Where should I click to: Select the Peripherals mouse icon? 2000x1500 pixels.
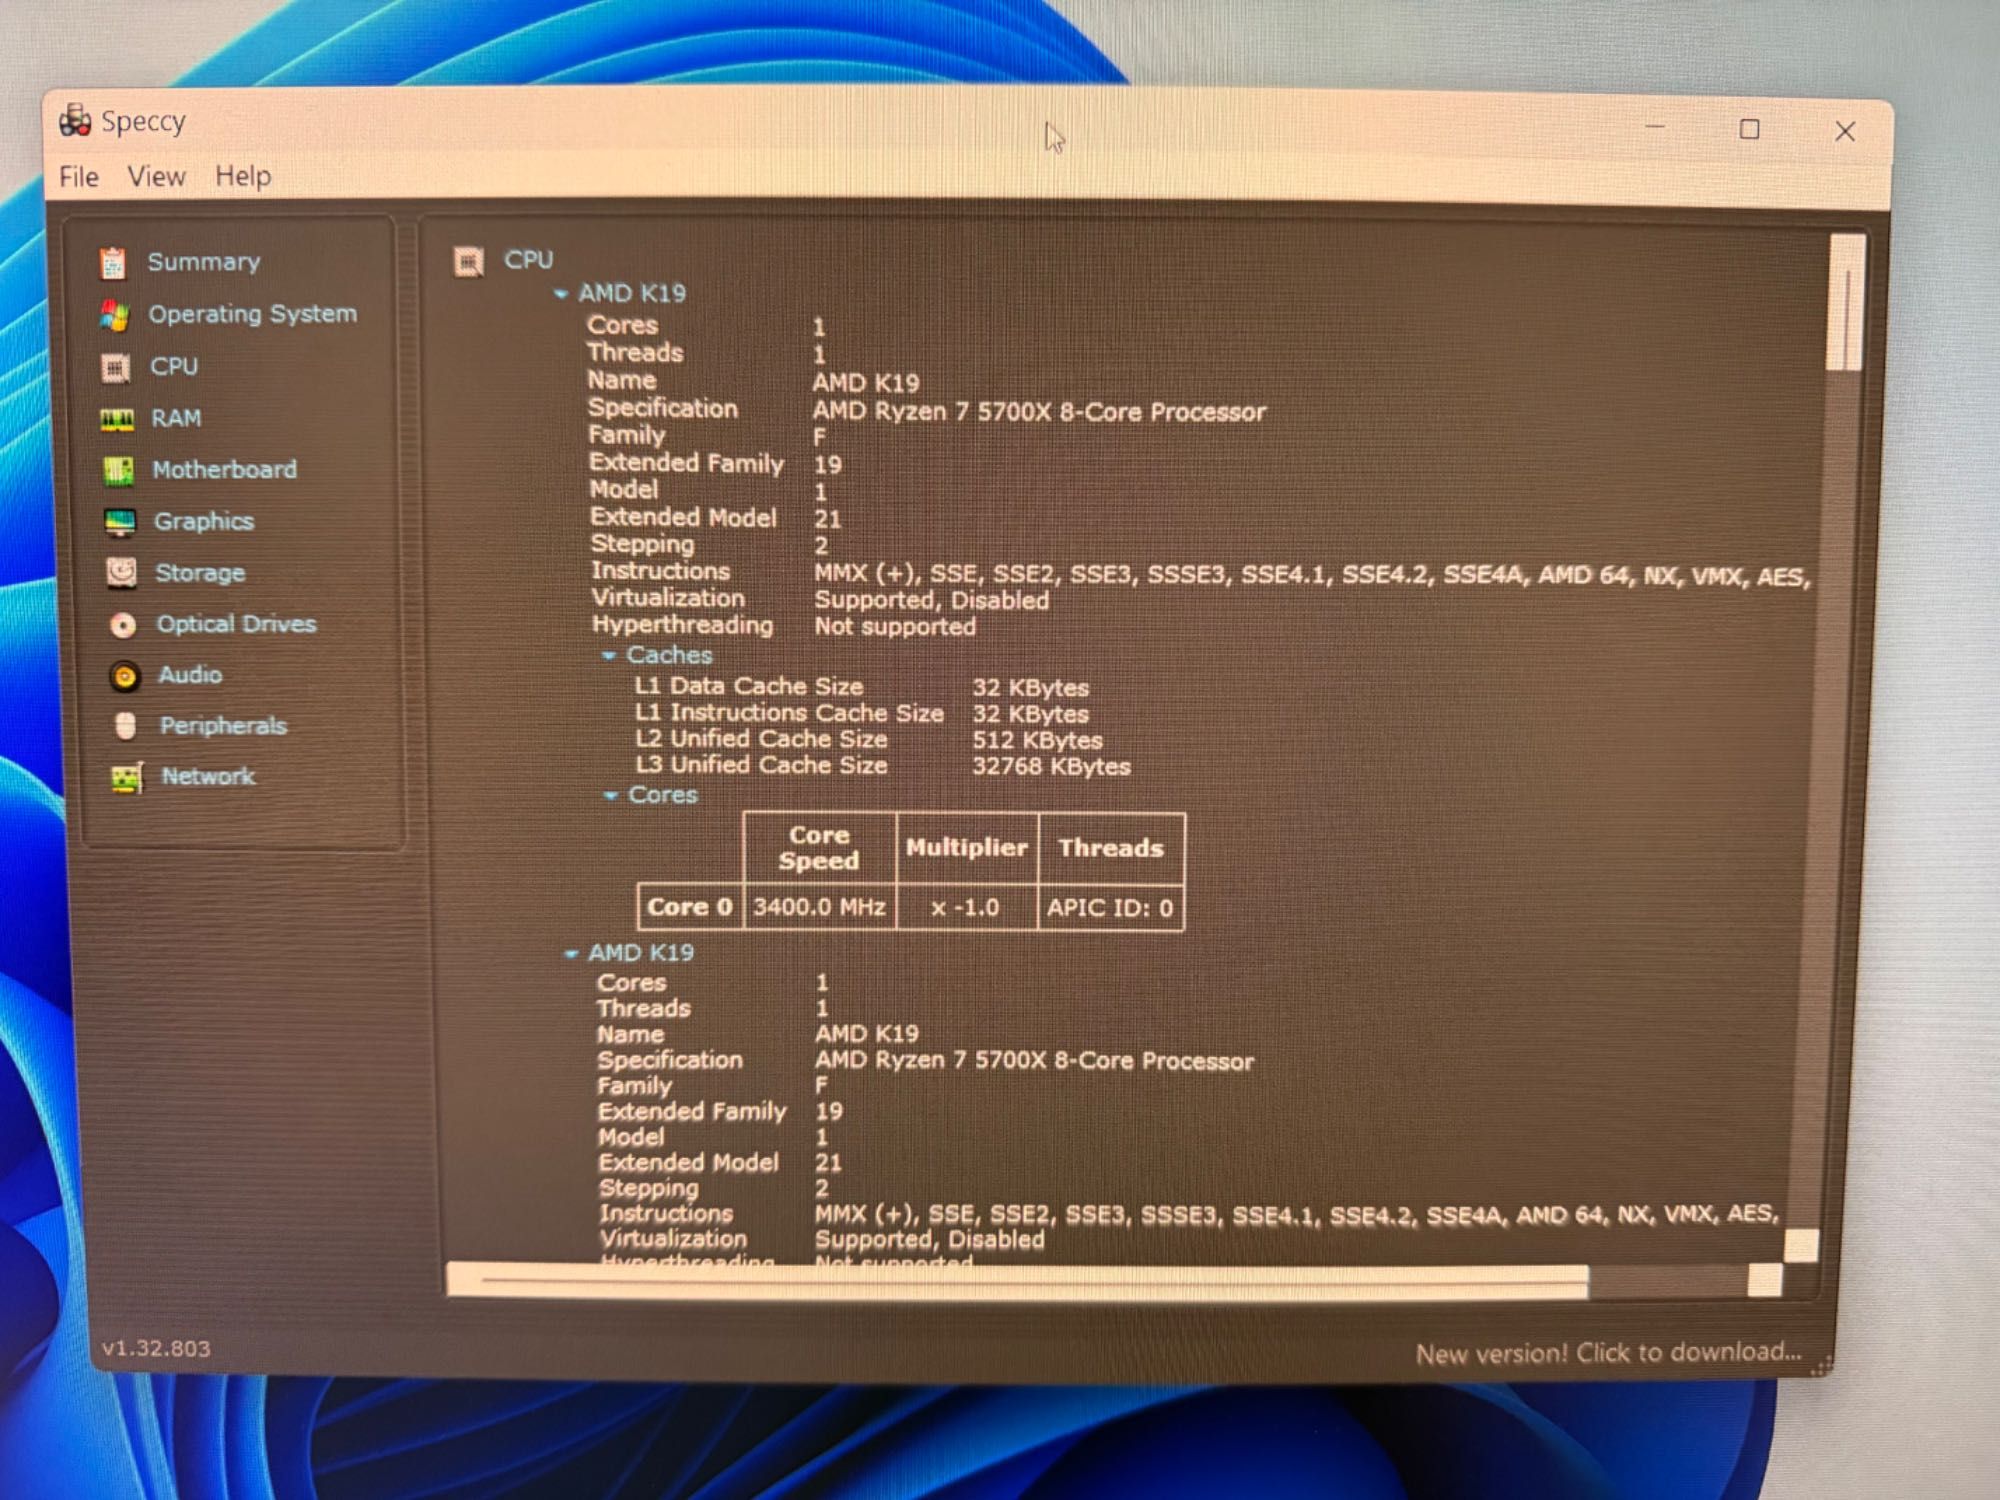click(125, 726)
